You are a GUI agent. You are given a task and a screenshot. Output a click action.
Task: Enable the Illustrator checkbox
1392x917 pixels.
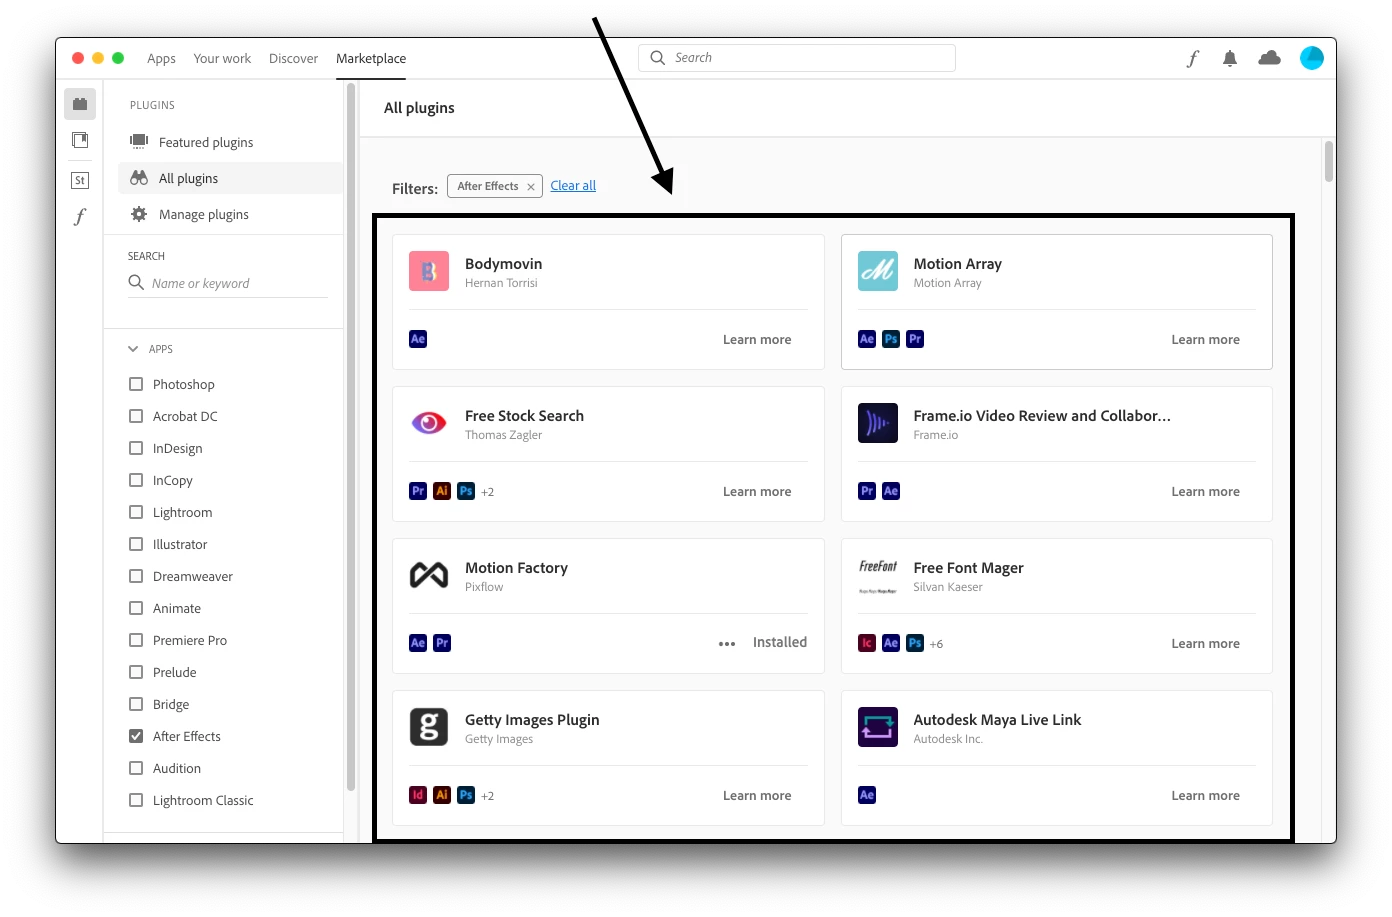(x=136, y=544)
